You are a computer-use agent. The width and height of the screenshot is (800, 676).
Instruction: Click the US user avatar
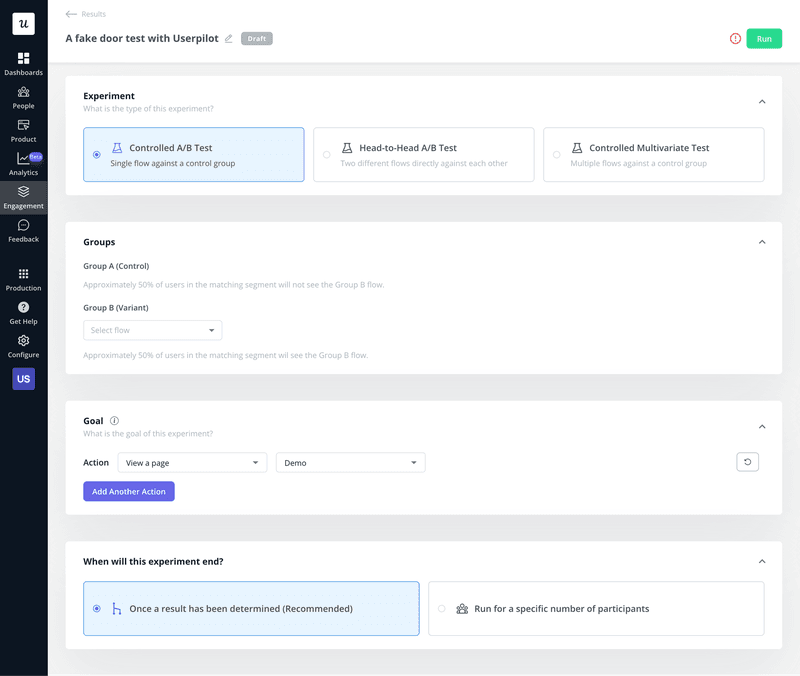(23, 378)
